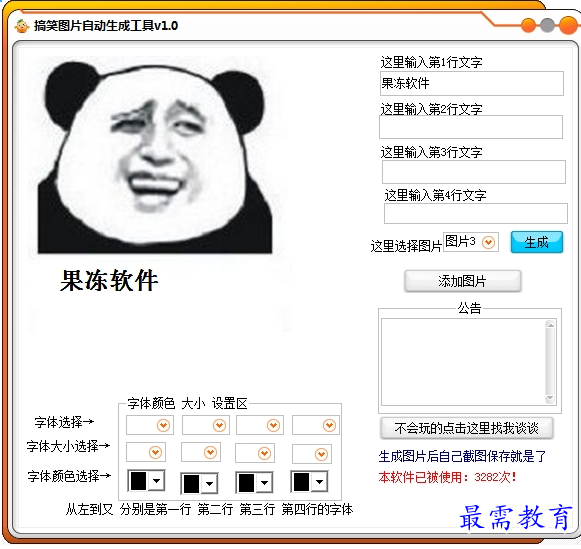Click the blue 生成图片后自己截图保存就是了 hint text
The image size is (581, 549).
click(x=462, y=456)
